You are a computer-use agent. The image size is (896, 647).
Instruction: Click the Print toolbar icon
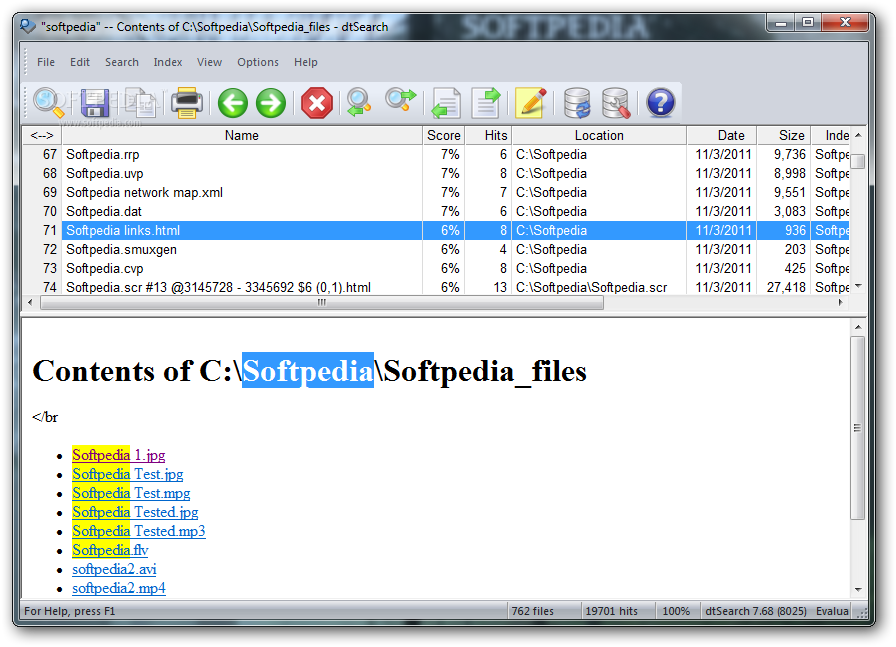pyautogui.click(x=187, y=103)
